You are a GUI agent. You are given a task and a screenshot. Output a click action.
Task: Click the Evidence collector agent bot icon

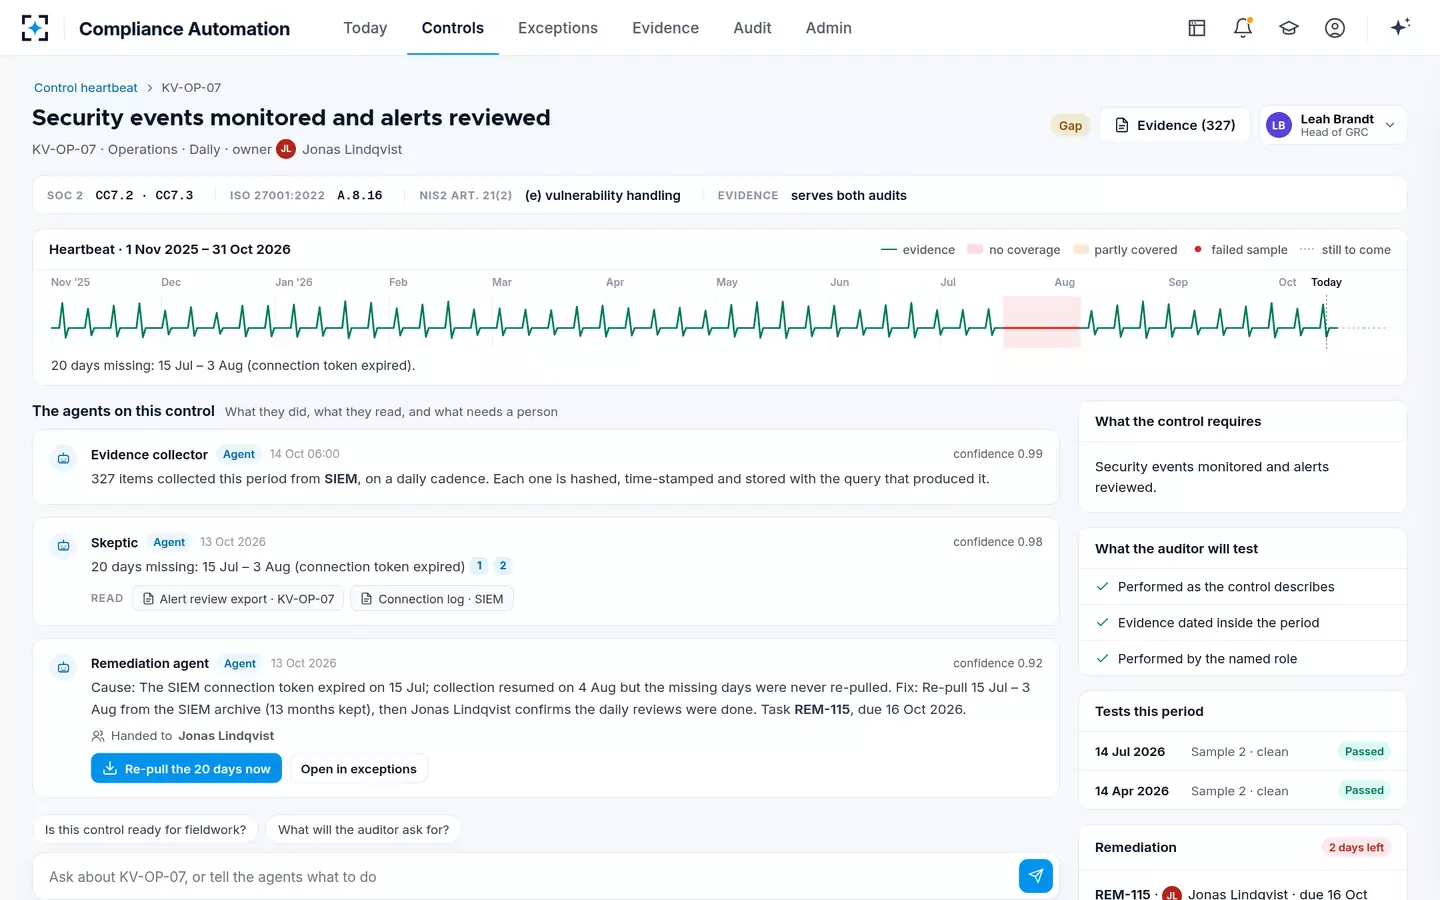(x=63, y=458)
